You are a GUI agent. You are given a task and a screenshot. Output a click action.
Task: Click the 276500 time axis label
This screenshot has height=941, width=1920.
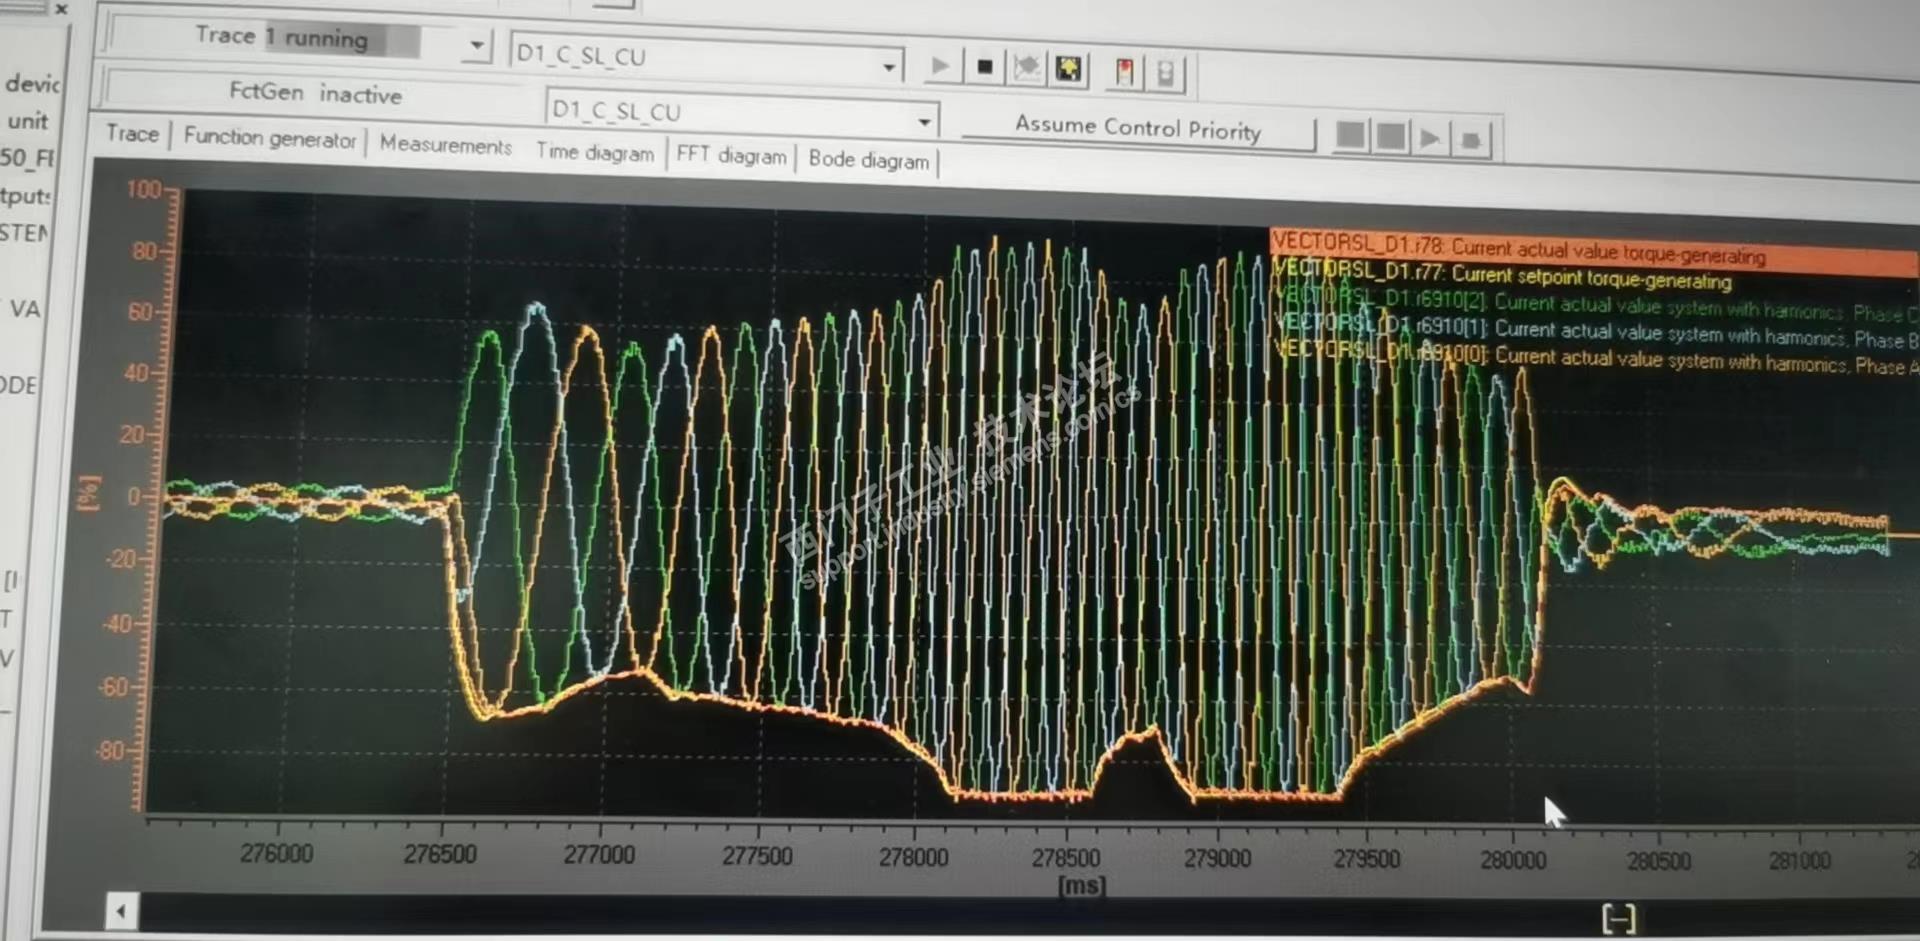pos(440,854)
